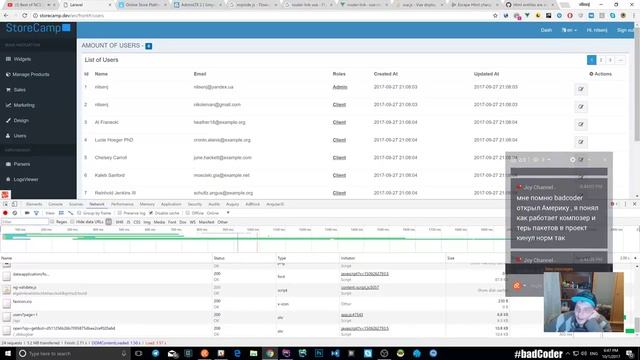This screenshot has width=640, height=360.
Task: Bookmark page with star icon
Action: 495,16
